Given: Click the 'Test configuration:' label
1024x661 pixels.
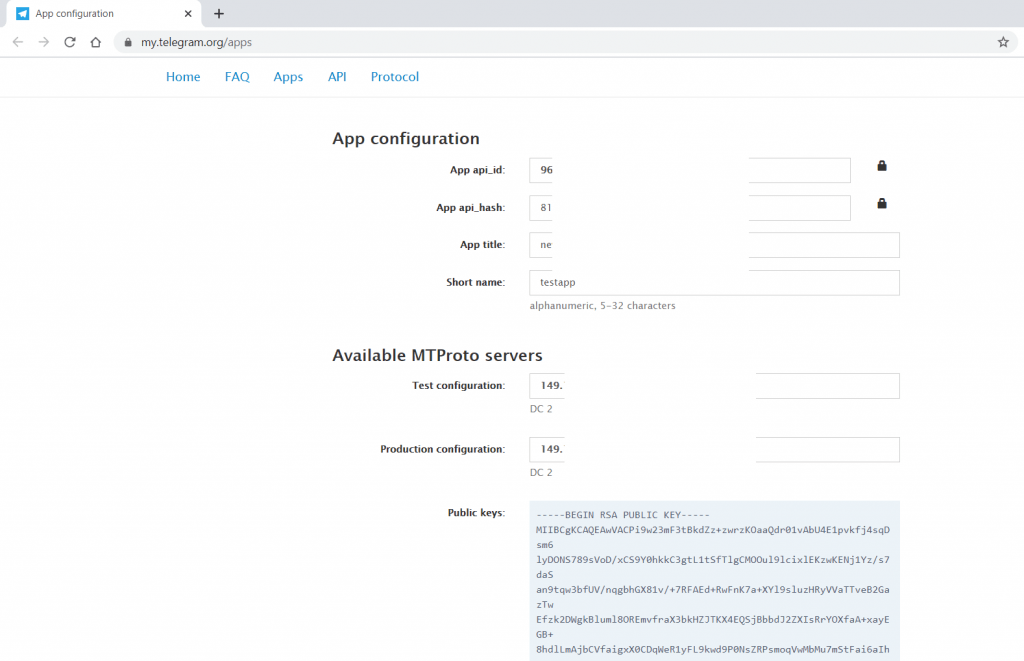Looking at the screenshot, I should [x=458, y=385].
